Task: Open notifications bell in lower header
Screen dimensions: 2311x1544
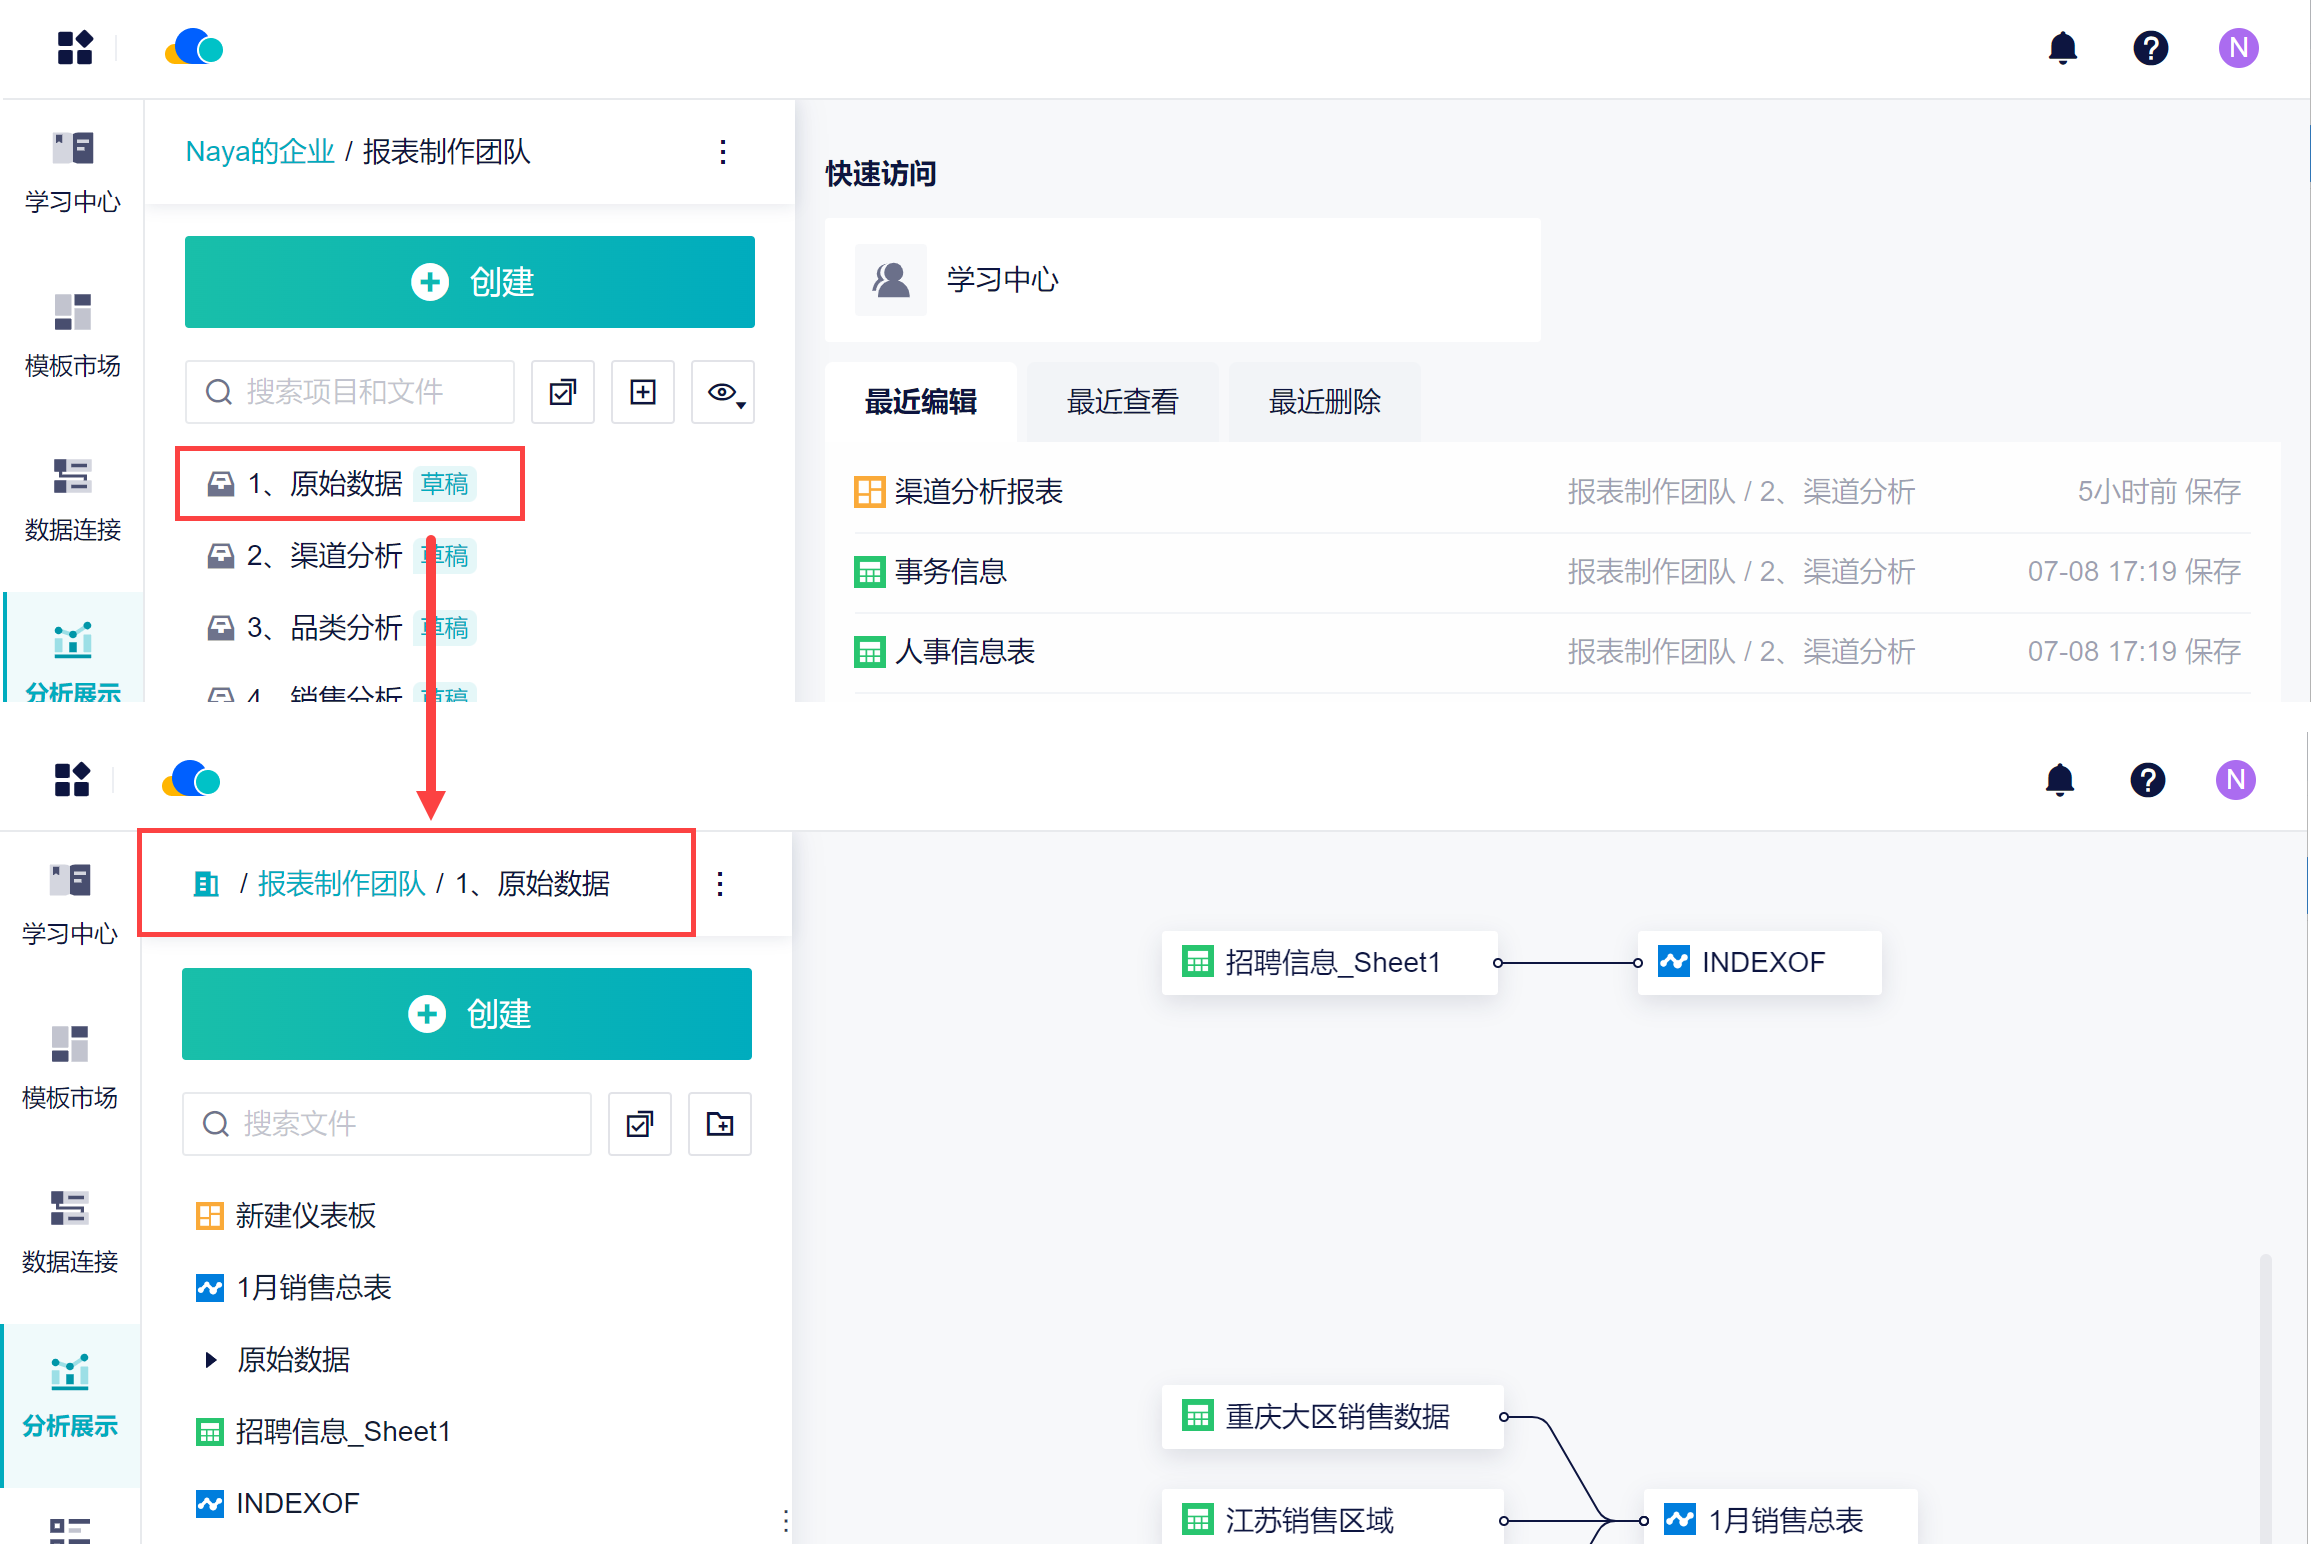Action: [x=2059, y=780]
